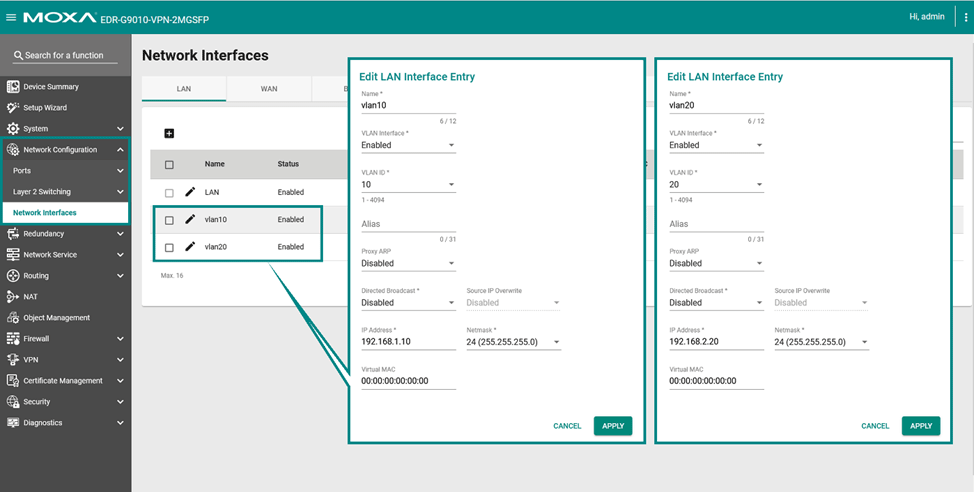Click the pencil edit icon for vlan10
Image resolution: width=974 pixels, height=492 pixels.
190,219
